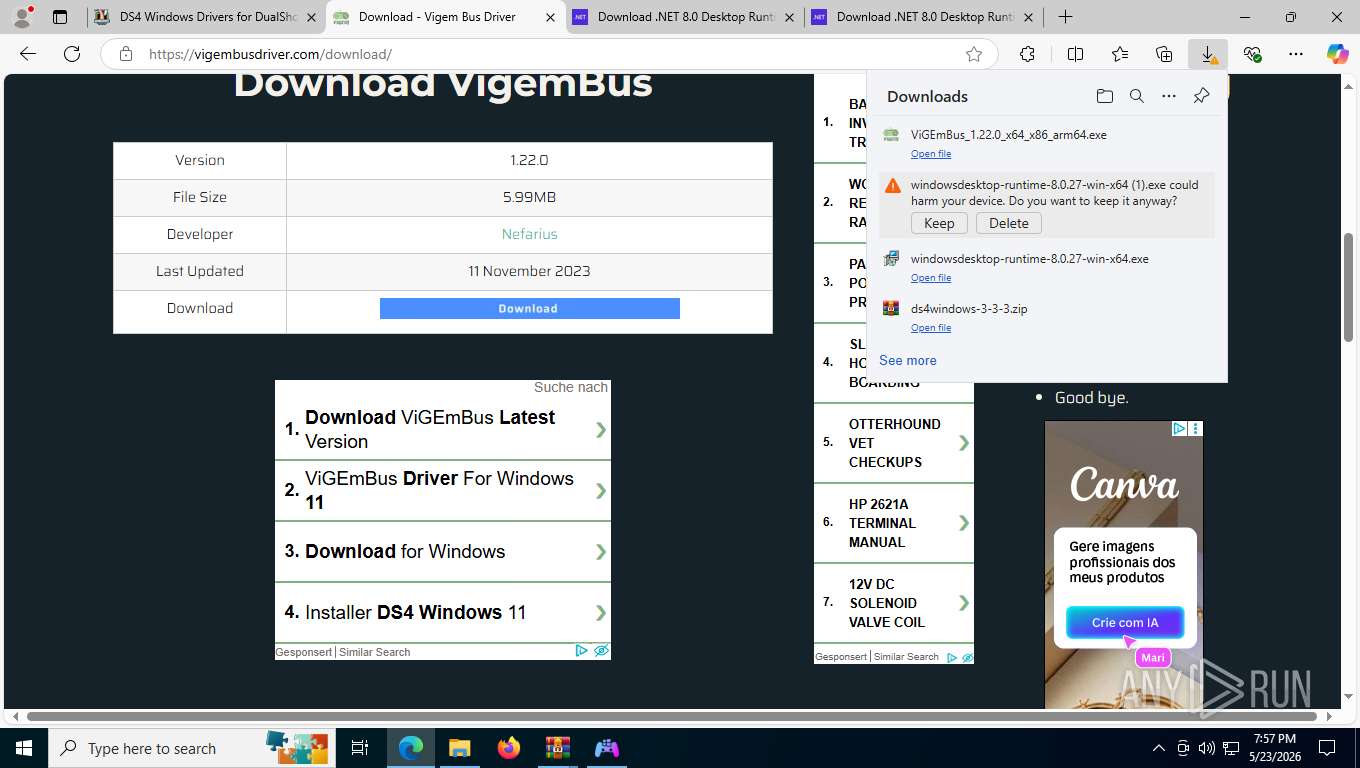
Task: Open Browser essentials heart icon
Action: 1252,54
